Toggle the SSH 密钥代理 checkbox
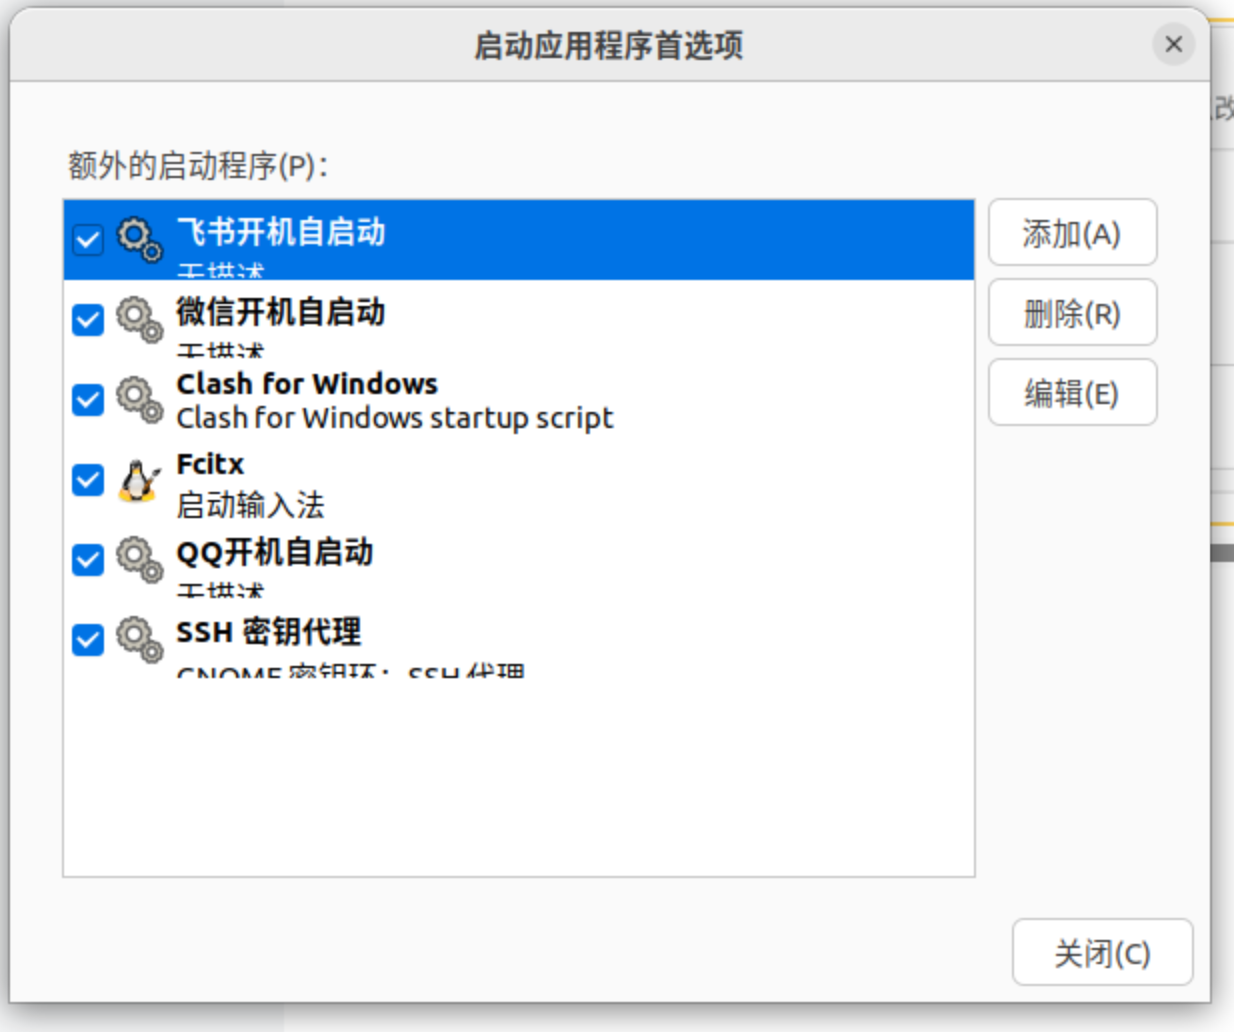 click(88, 640)
